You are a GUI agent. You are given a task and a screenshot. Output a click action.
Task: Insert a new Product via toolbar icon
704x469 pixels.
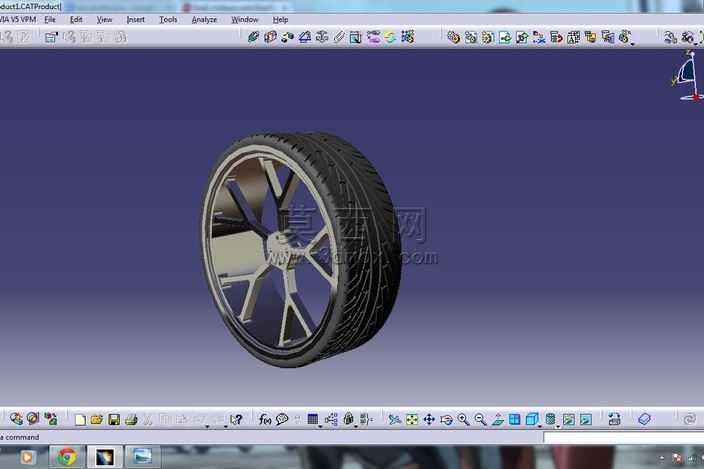pyautogui.click(x=471, y=38)
